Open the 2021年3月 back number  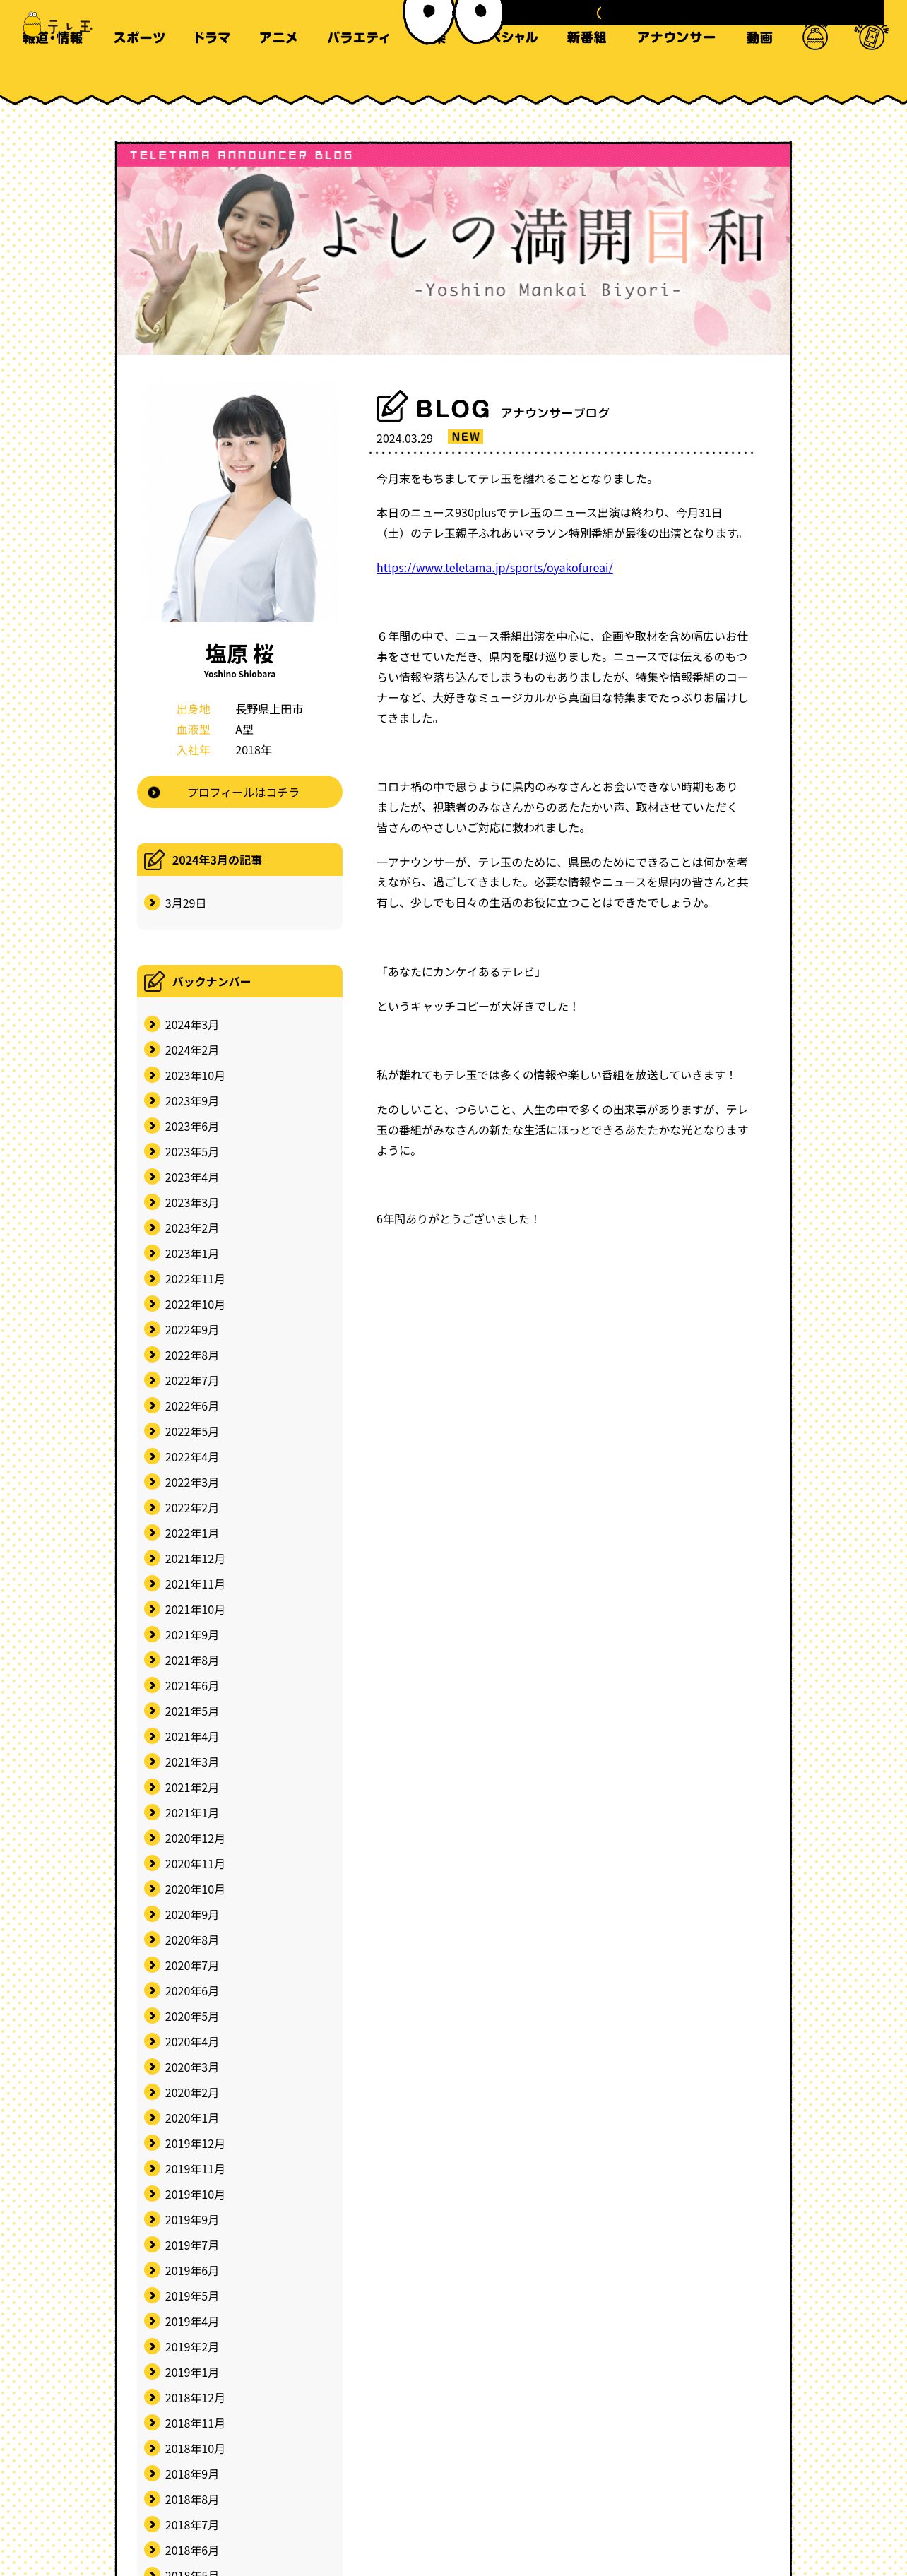coord(191,1762)
